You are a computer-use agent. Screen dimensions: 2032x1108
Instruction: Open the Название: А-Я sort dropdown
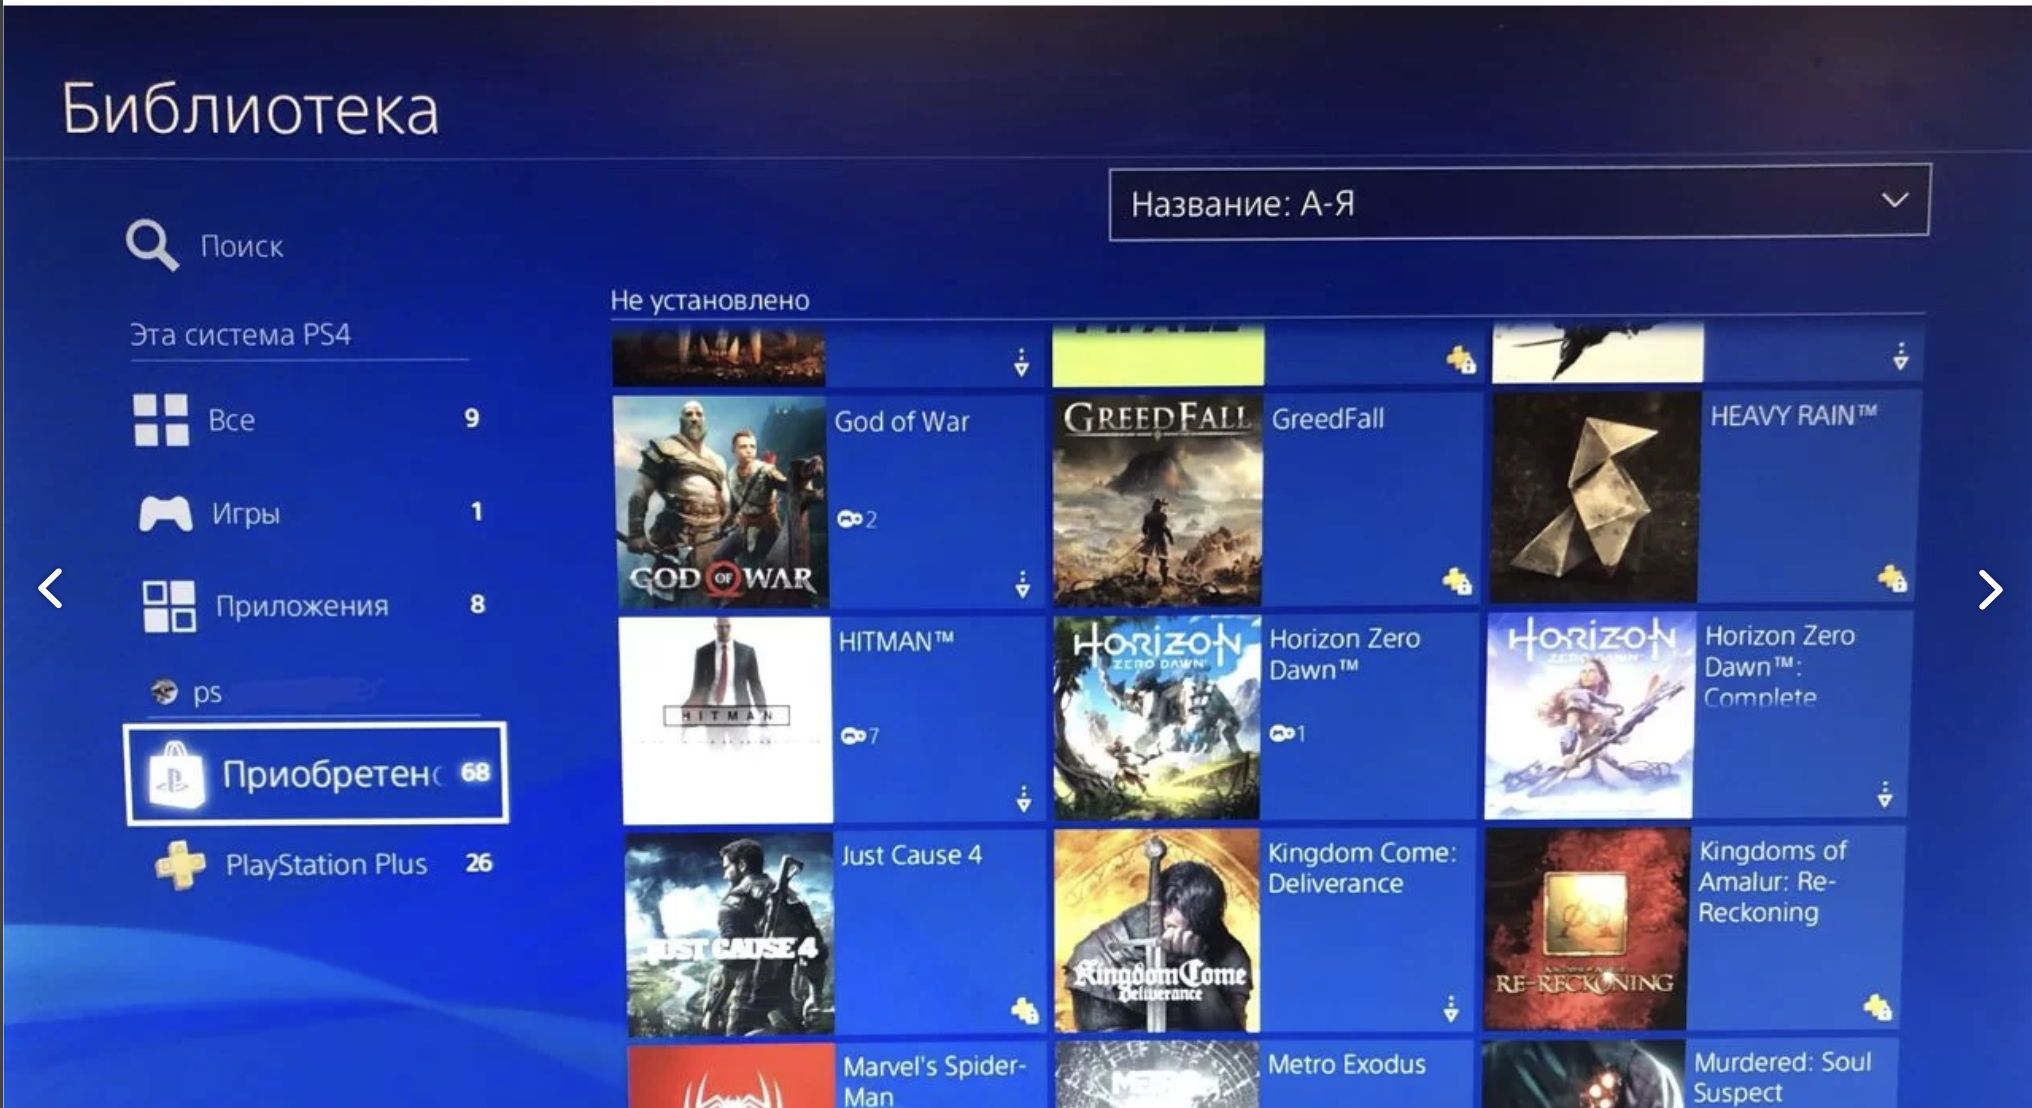click(1519, 203)
